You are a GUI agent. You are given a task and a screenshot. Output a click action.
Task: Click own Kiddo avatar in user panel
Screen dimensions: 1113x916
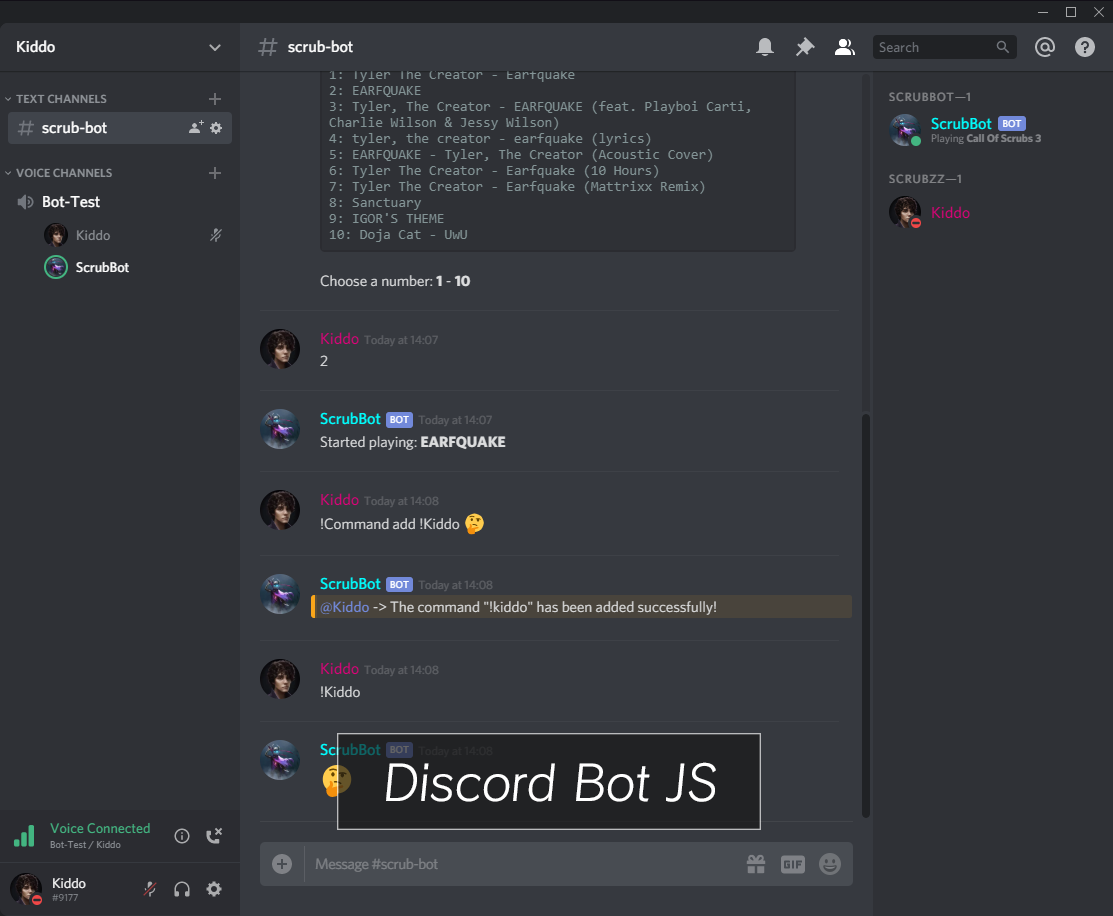[26, 889]
